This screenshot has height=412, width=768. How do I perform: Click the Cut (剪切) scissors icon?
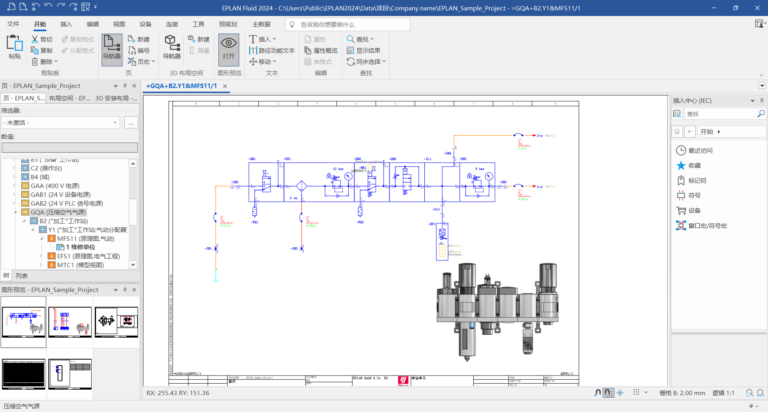click(35, 39)
